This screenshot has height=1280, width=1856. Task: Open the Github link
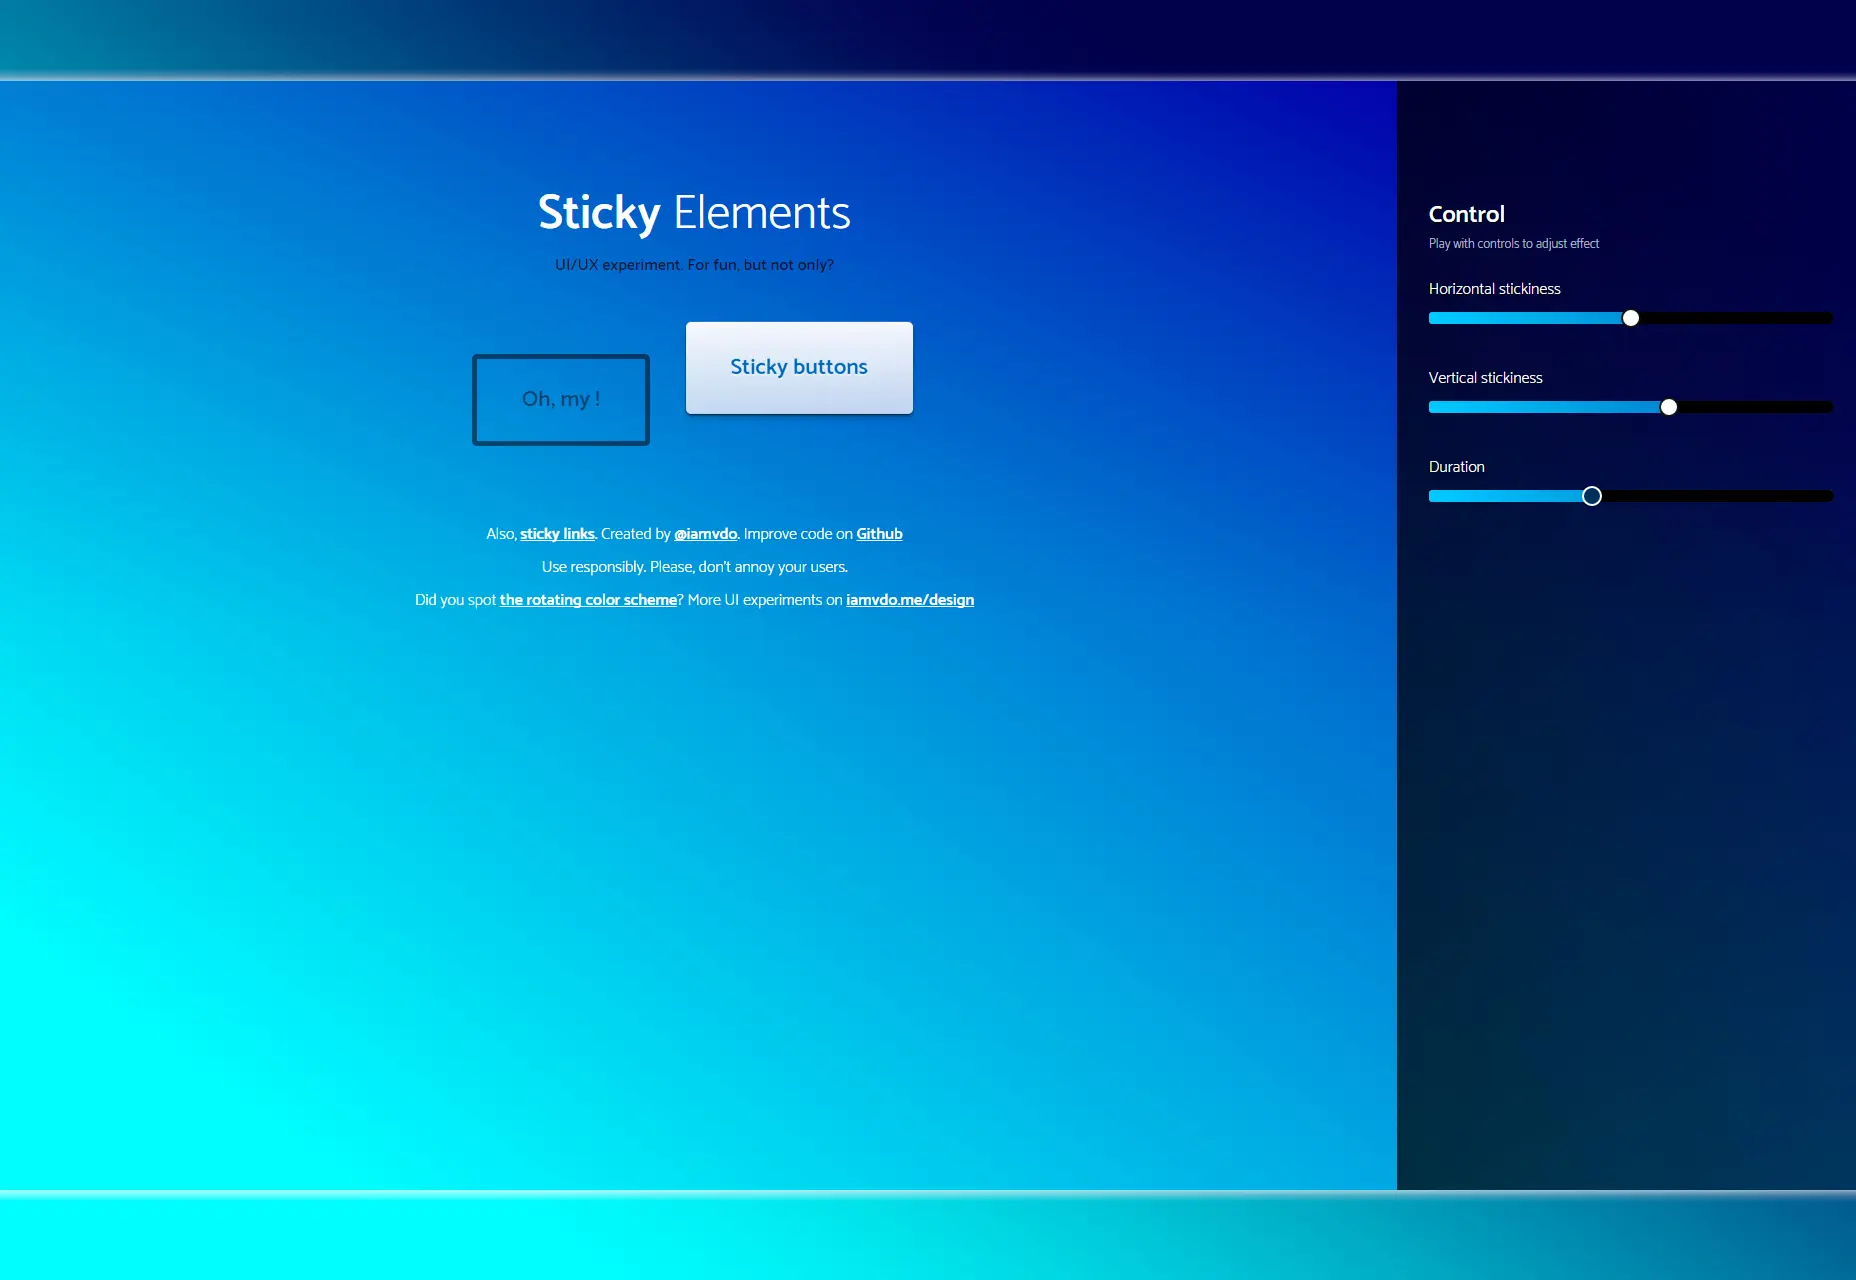pyautogui.click(x=879, y=533)
